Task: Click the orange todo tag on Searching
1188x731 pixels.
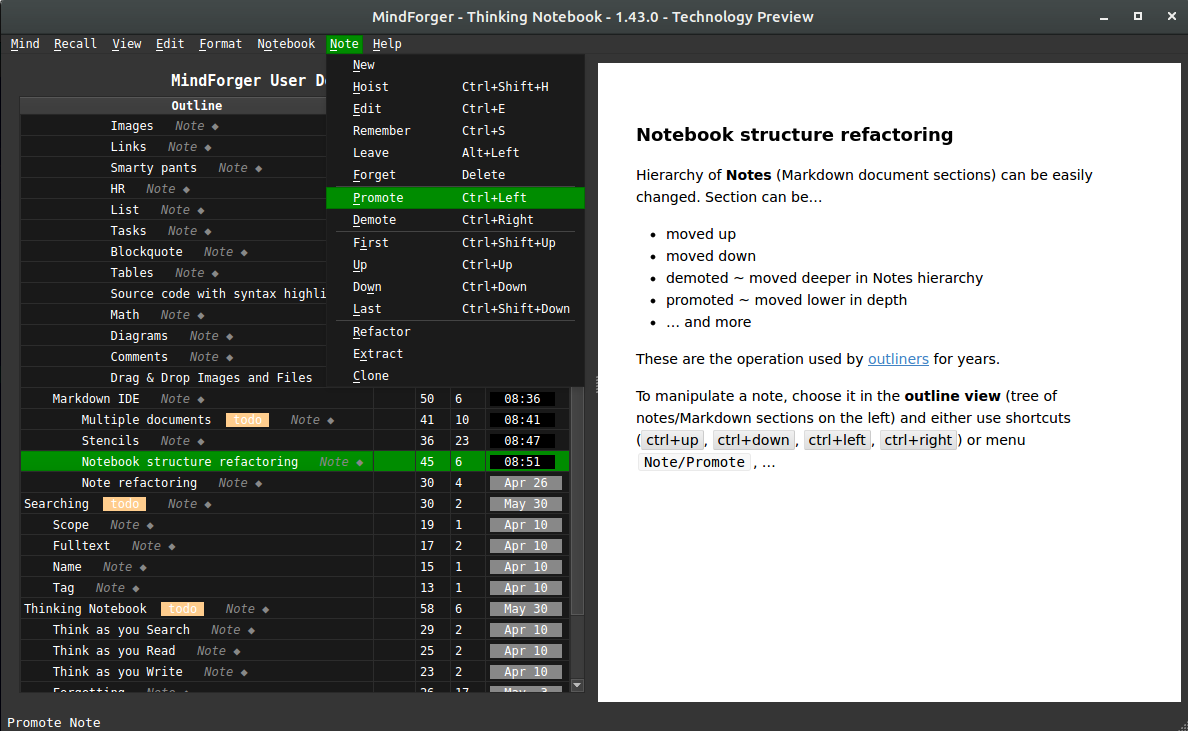Action: [x=124, y=504]
